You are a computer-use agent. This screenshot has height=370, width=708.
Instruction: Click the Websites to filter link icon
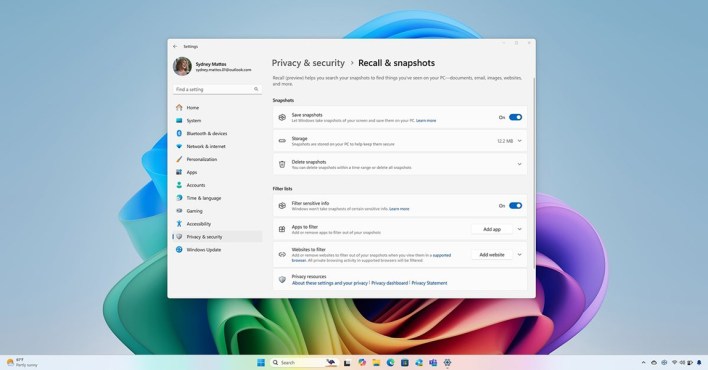pyautogui.click(x=282, y=255)
